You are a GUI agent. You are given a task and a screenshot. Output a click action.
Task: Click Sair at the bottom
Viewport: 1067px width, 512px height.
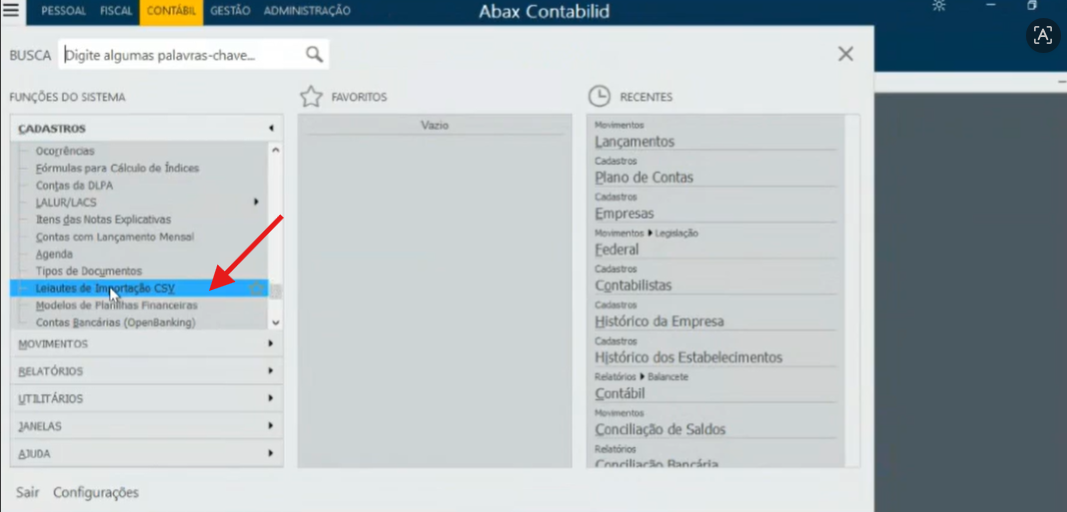pos(27,492)
